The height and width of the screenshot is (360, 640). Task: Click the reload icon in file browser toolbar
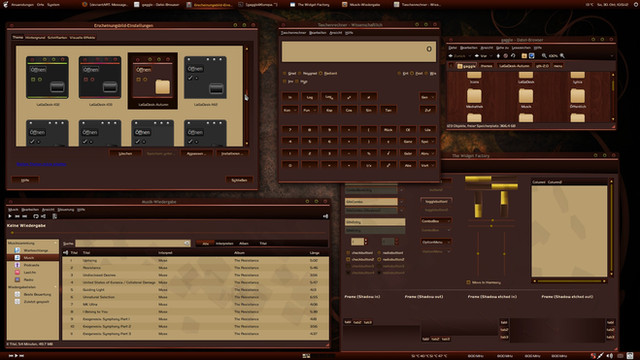pos(513,56)
